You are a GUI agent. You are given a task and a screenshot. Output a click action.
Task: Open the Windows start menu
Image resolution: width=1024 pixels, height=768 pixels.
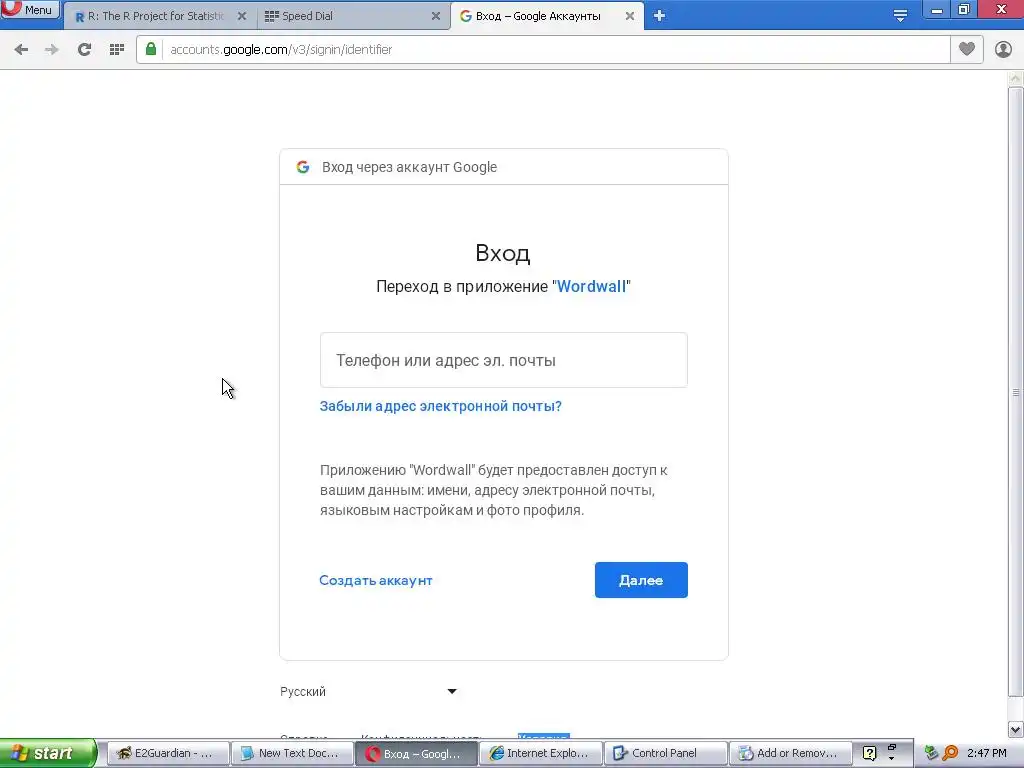click(48, 753)
